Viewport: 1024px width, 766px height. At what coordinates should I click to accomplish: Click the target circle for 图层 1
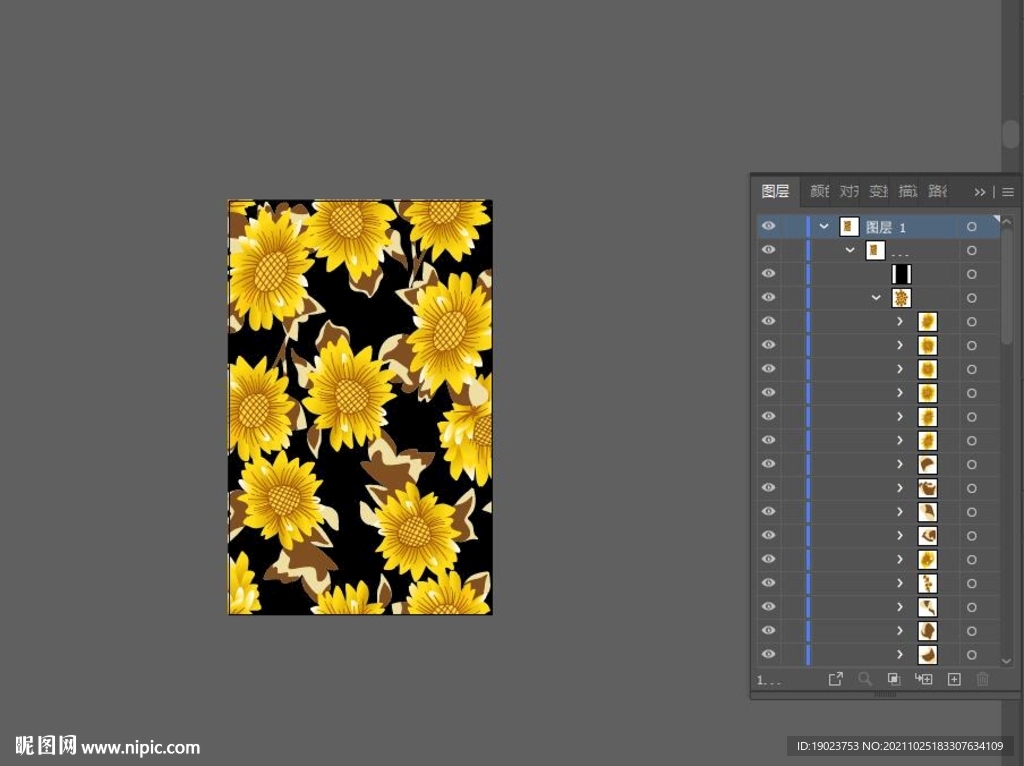971,227
